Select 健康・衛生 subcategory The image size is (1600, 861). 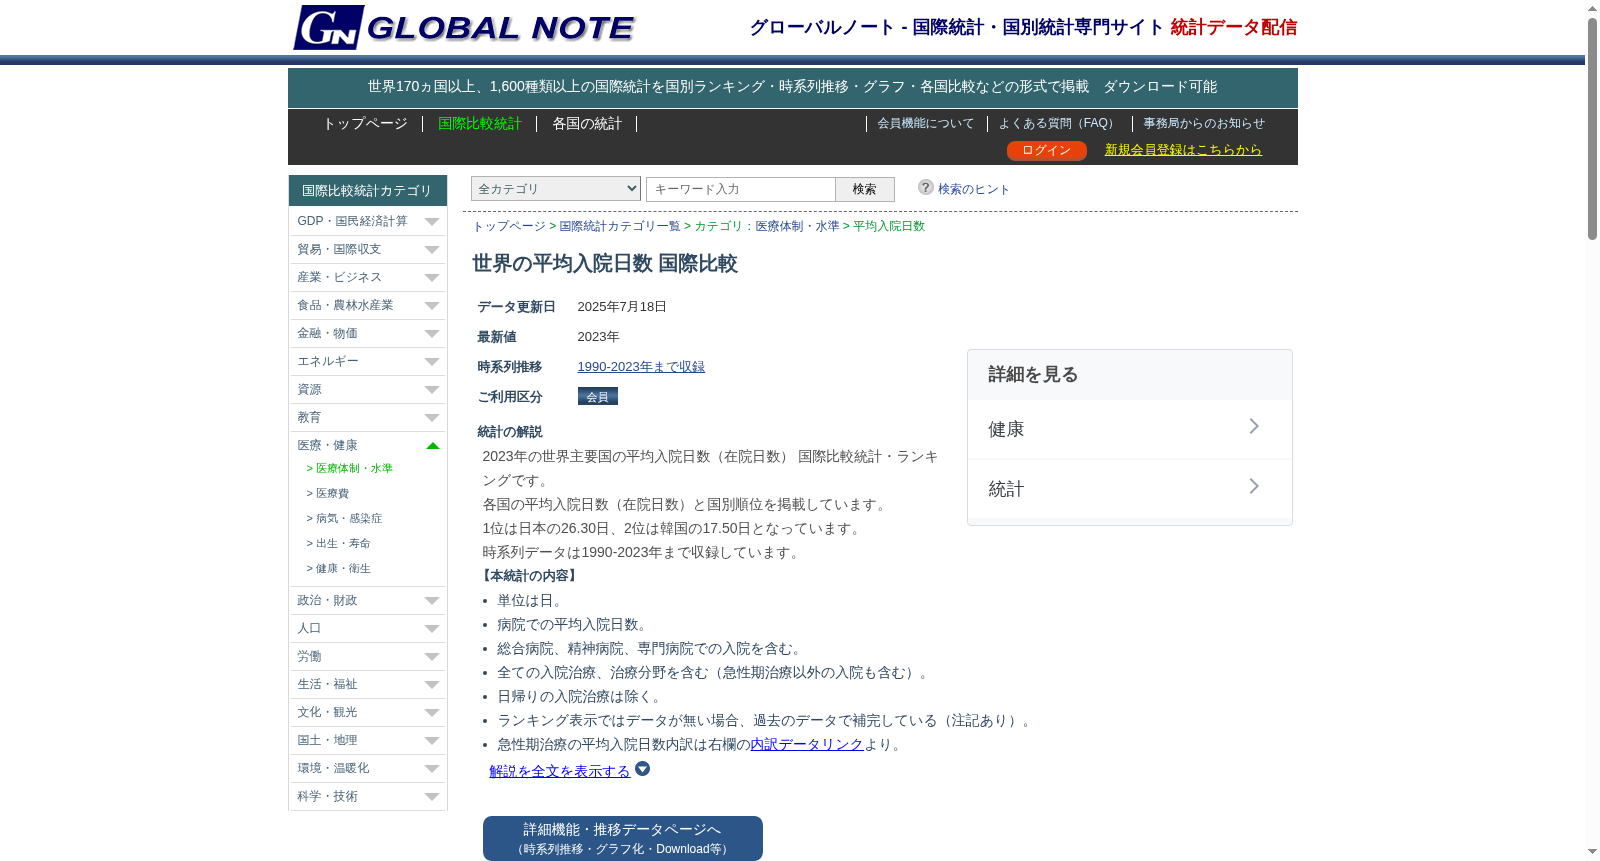tap(343, 568)
